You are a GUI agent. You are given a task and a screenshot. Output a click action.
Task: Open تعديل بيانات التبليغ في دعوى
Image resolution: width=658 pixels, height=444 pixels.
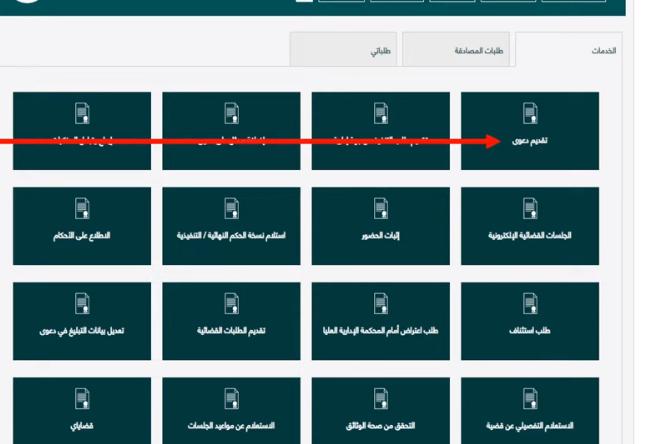pos(82,320)
